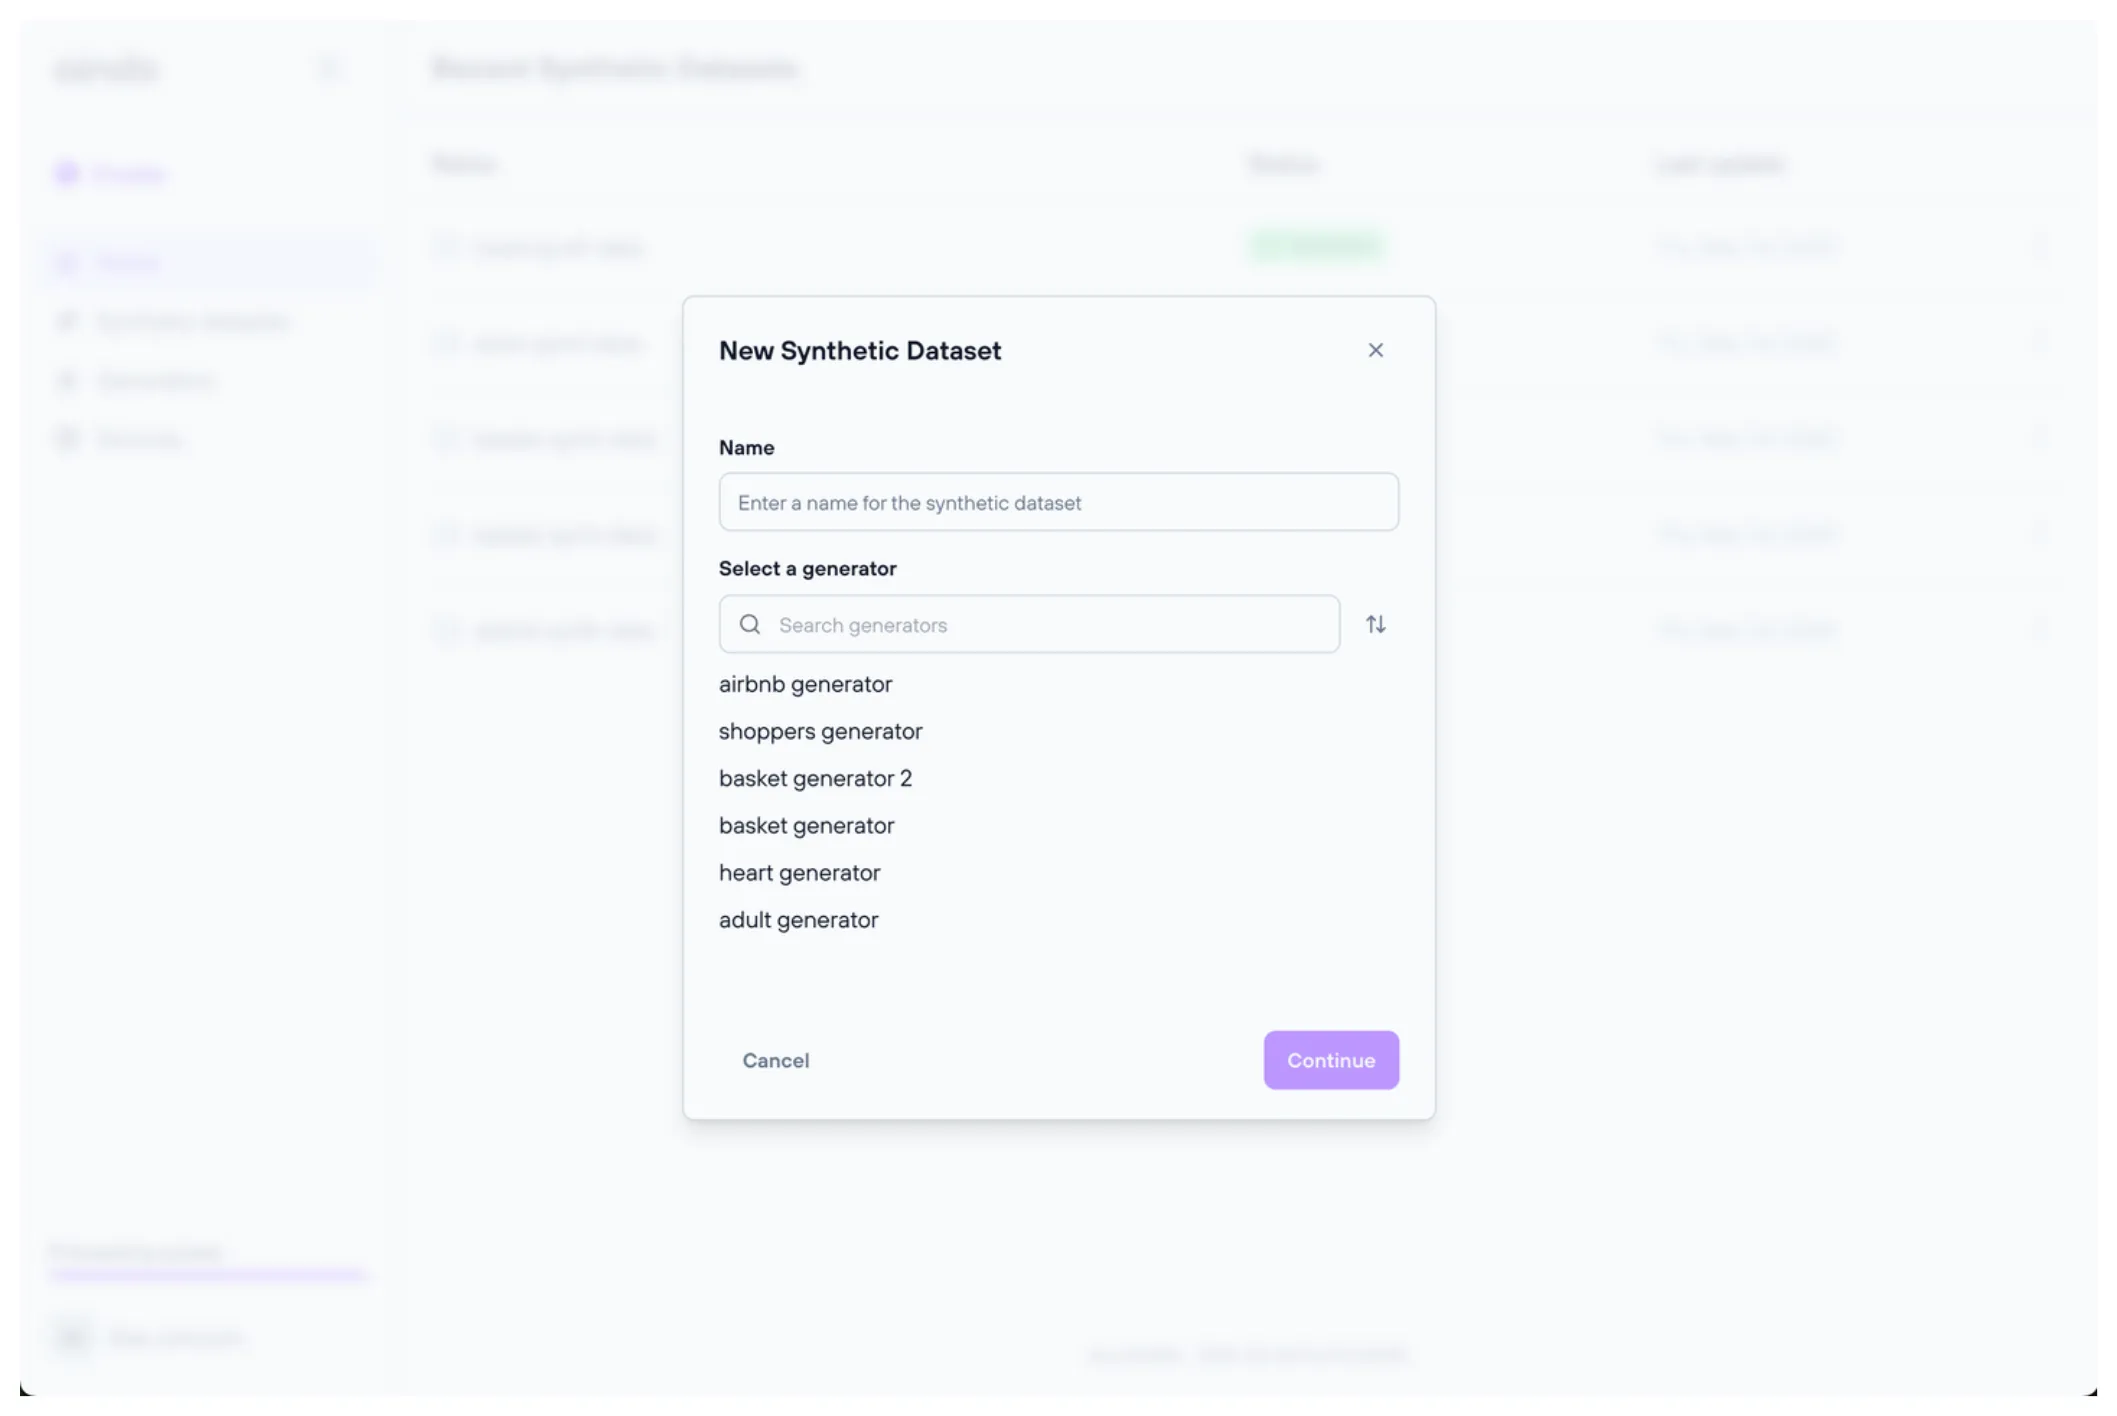
Task: Click the magnifier icon in generator search
Action: (750, 625)
